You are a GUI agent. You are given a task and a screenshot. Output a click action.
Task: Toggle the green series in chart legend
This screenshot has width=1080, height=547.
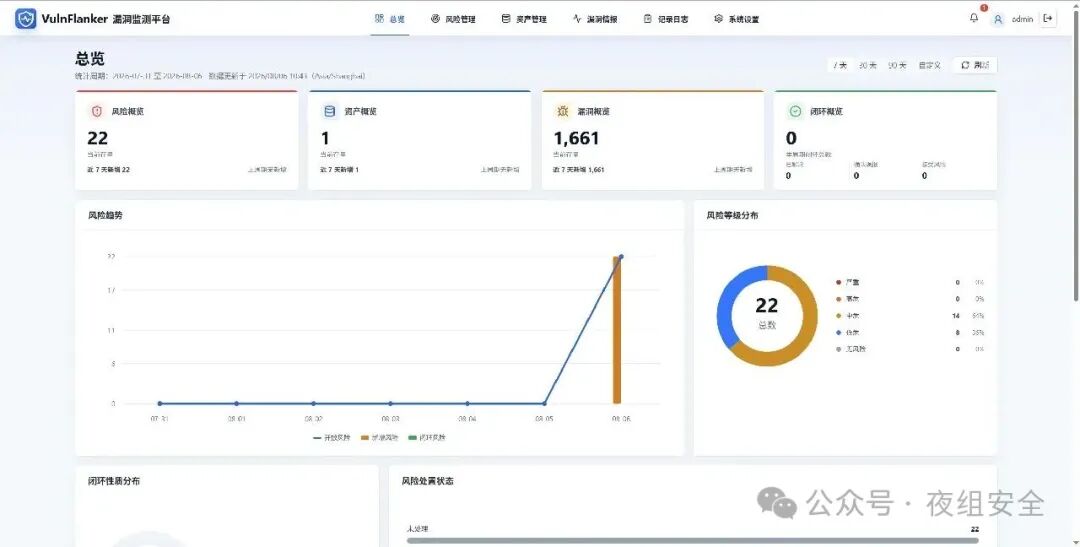tap(427, 437)
